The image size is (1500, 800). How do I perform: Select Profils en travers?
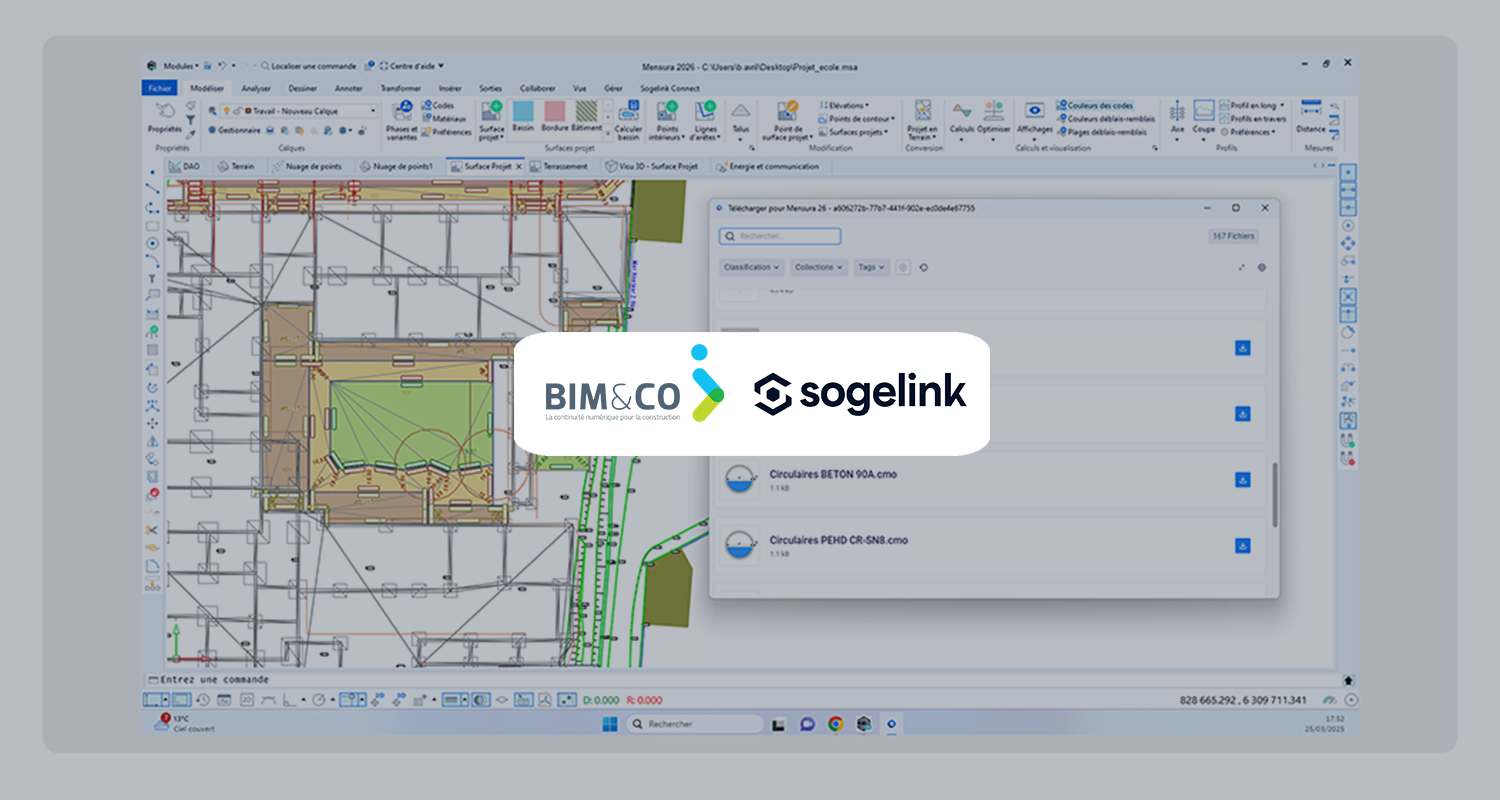[x=1253, y=118]
